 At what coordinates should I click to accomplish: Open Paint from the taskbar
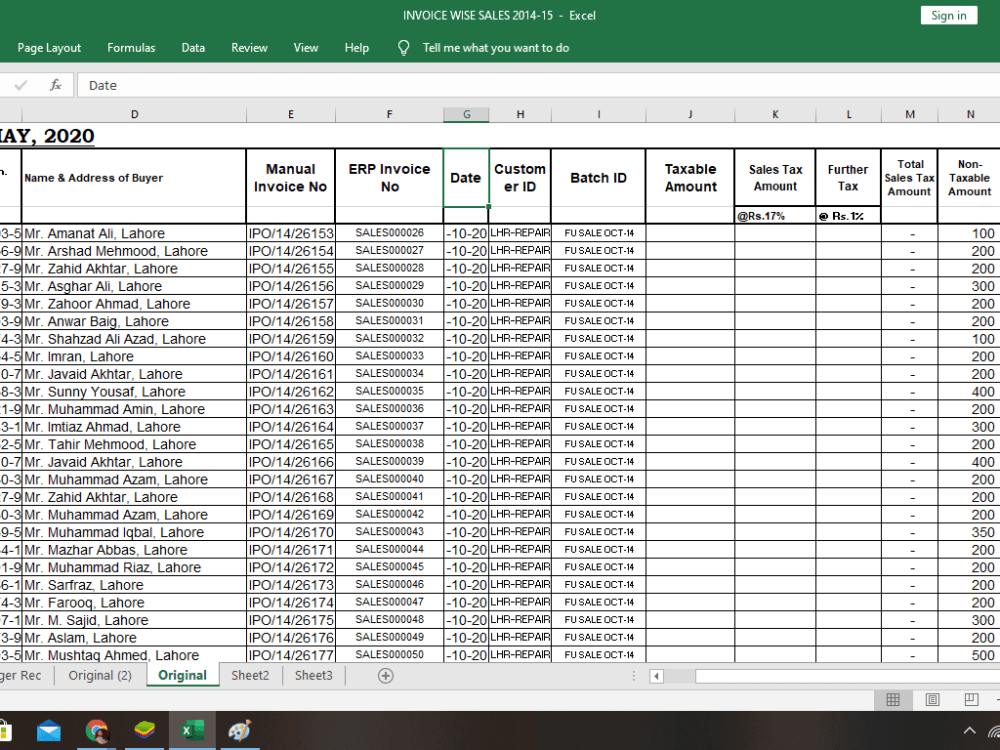(240, 731)
